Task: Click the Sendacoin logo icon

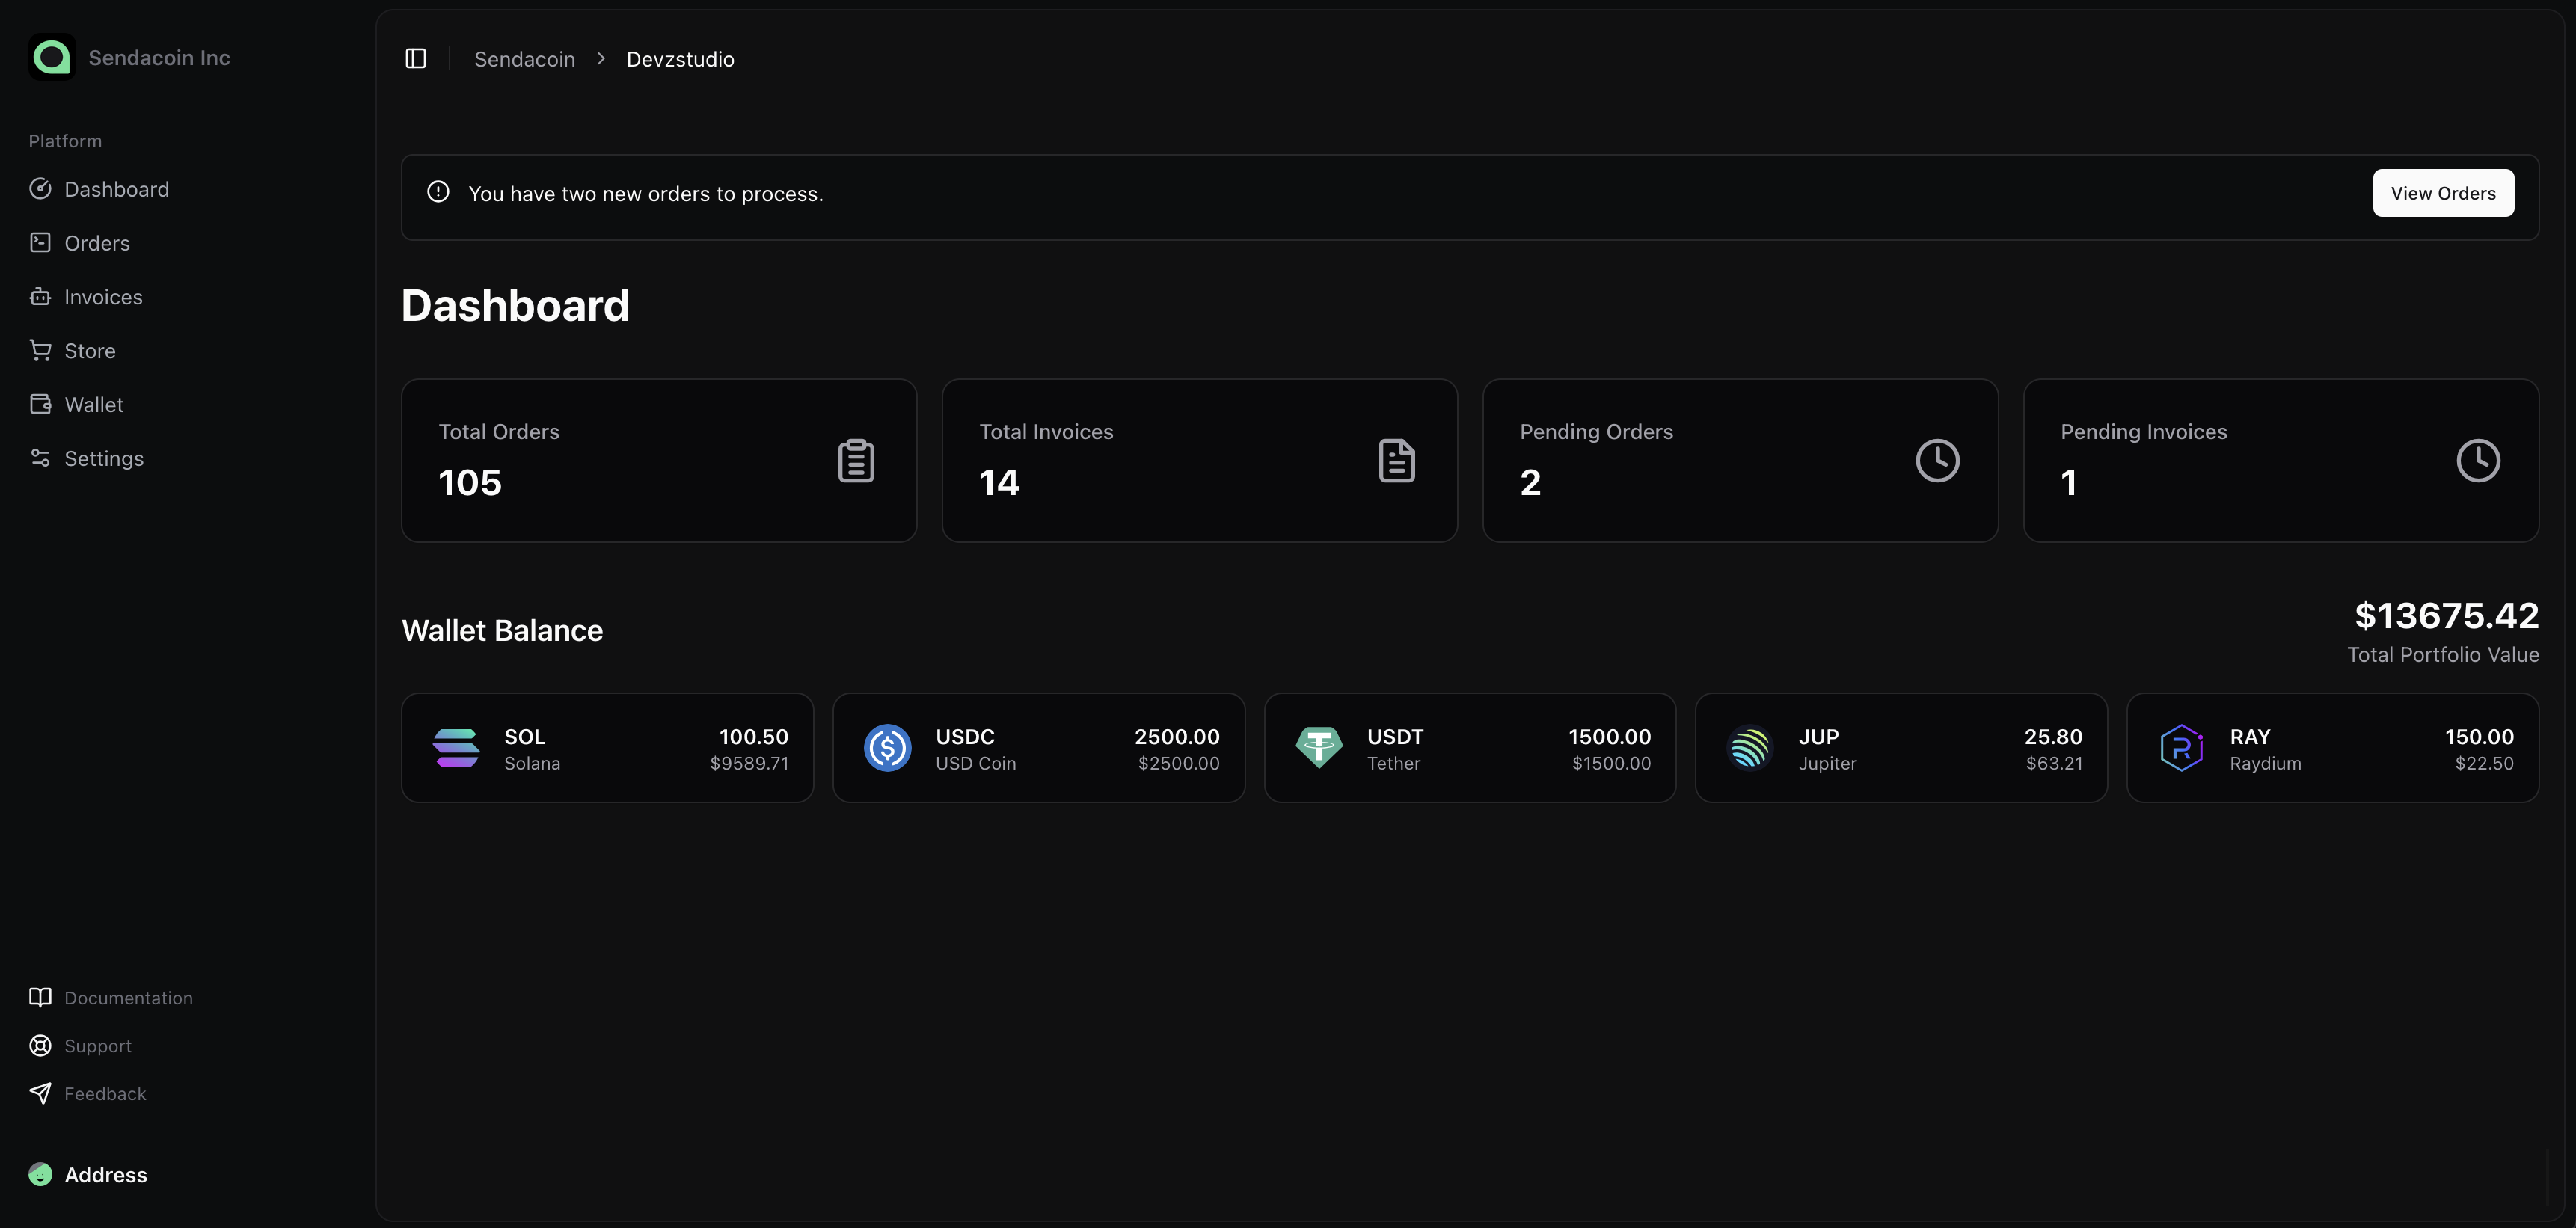Action: tap(52, 58)
